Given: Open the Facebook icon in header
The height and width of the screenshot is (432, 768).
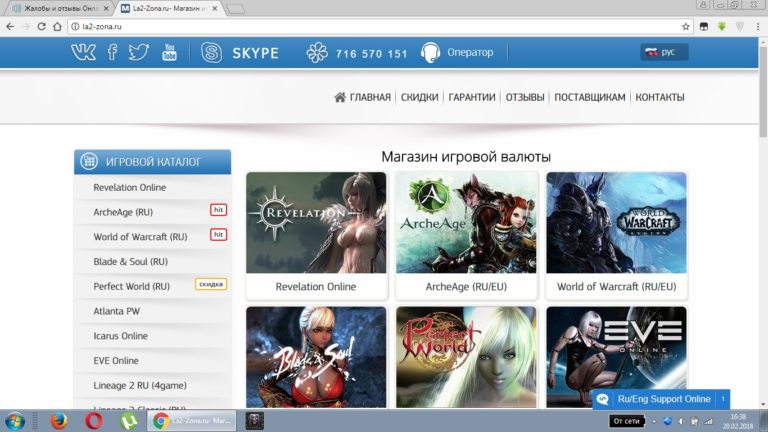Looking at the screenshot, I should (x=112, y=52).
